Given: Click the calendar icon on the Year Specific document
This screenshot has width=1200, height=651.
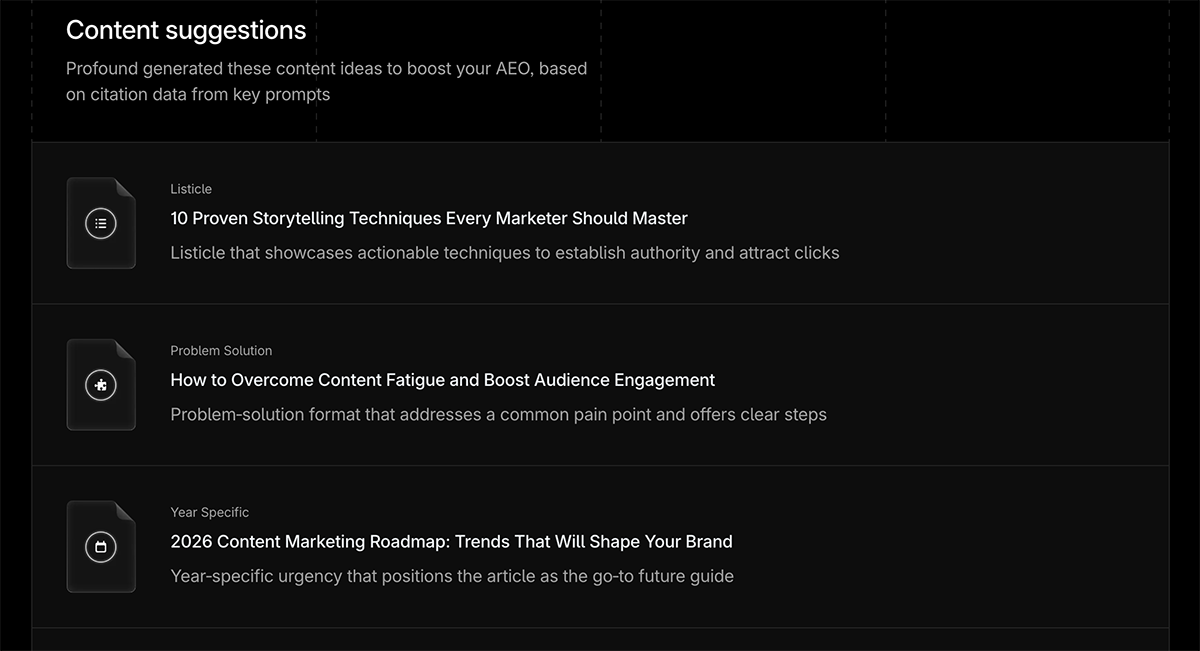Looking at the screenshot, I should pyautogui.click(x=100, y=546).
